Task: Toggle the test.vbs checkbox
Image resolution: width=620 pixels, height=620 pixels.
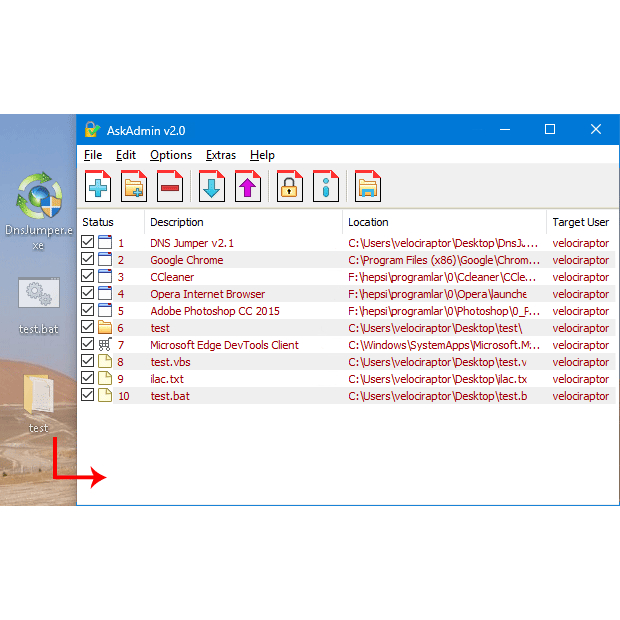Action: (87, 361)
